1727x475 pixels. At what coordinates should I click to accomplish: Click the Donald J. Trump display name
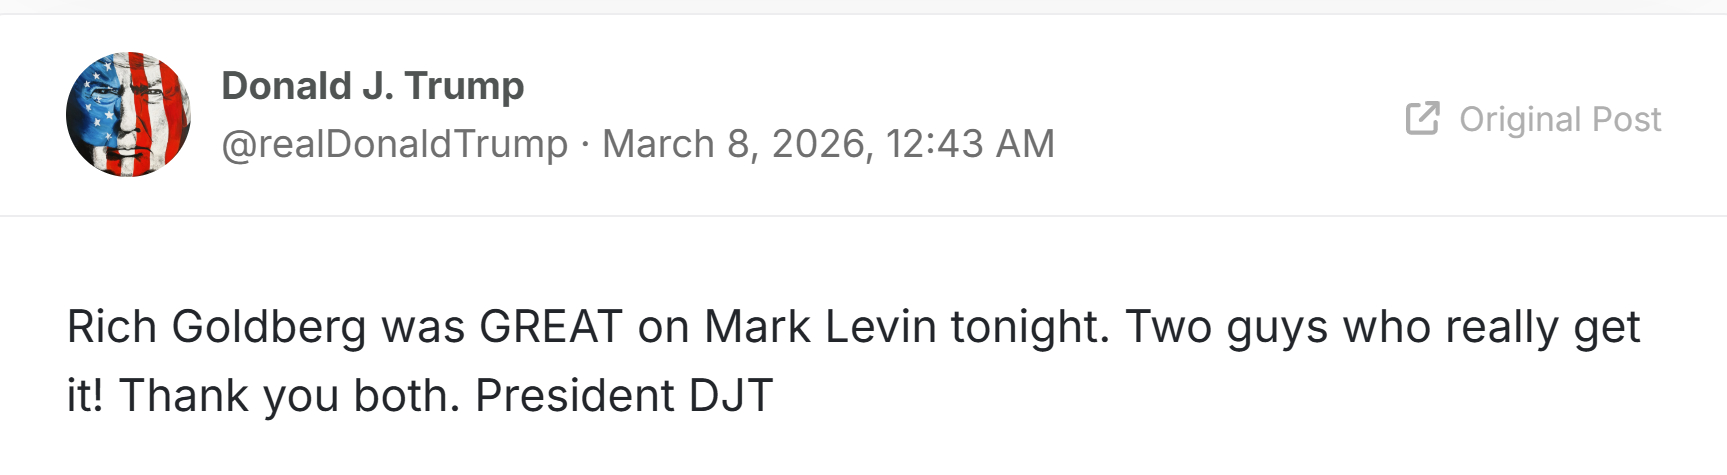pyautogui.click(x=372, y=86)
